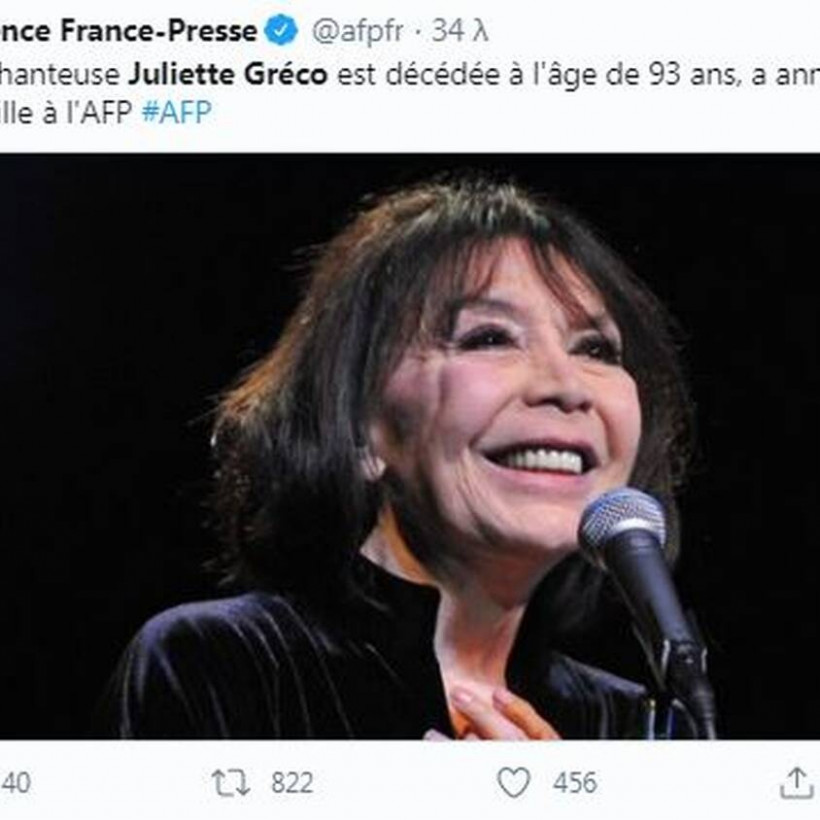This screenshot has width=820, height=820.
Task: Like the tweet with the heart icon
Action: (514, 782)
